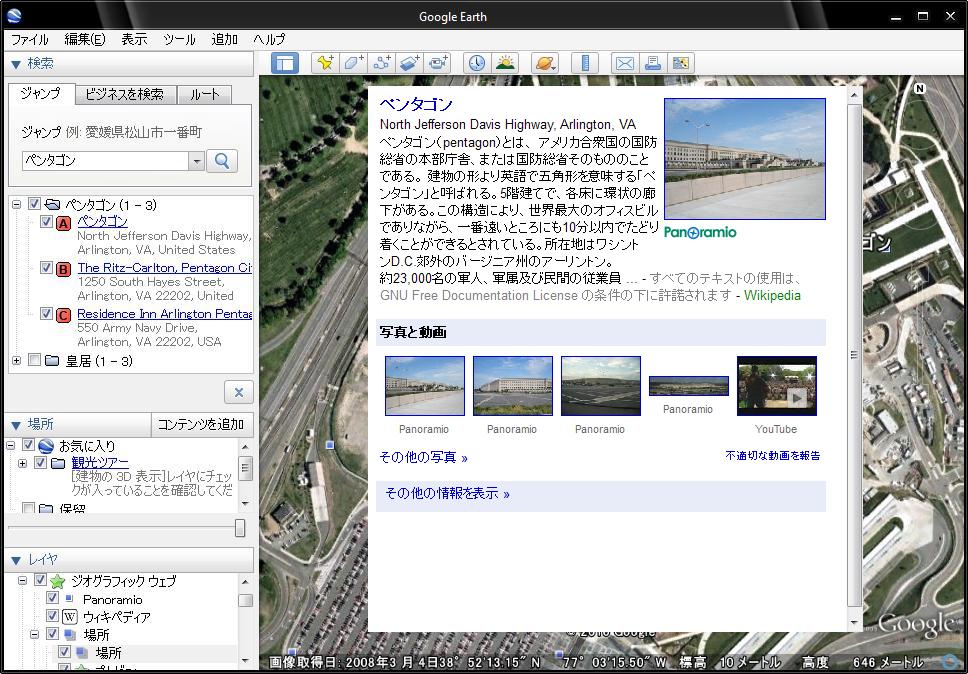Click the ペンタゴン title link in balloon
The width and height of the screenshot is (968, 674).
pyautogui.click(x=416, y=104)
